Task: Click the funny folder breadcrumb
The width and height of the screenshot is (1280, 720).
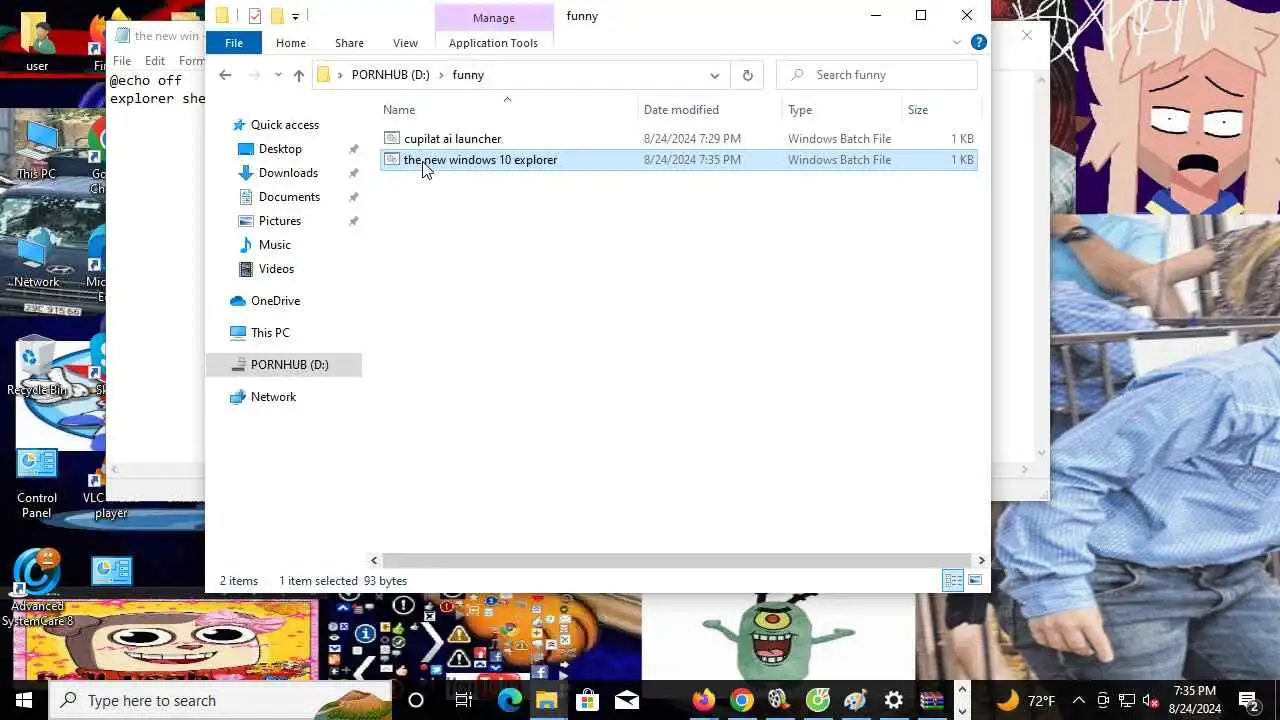Action: click(x=468, y=75)
